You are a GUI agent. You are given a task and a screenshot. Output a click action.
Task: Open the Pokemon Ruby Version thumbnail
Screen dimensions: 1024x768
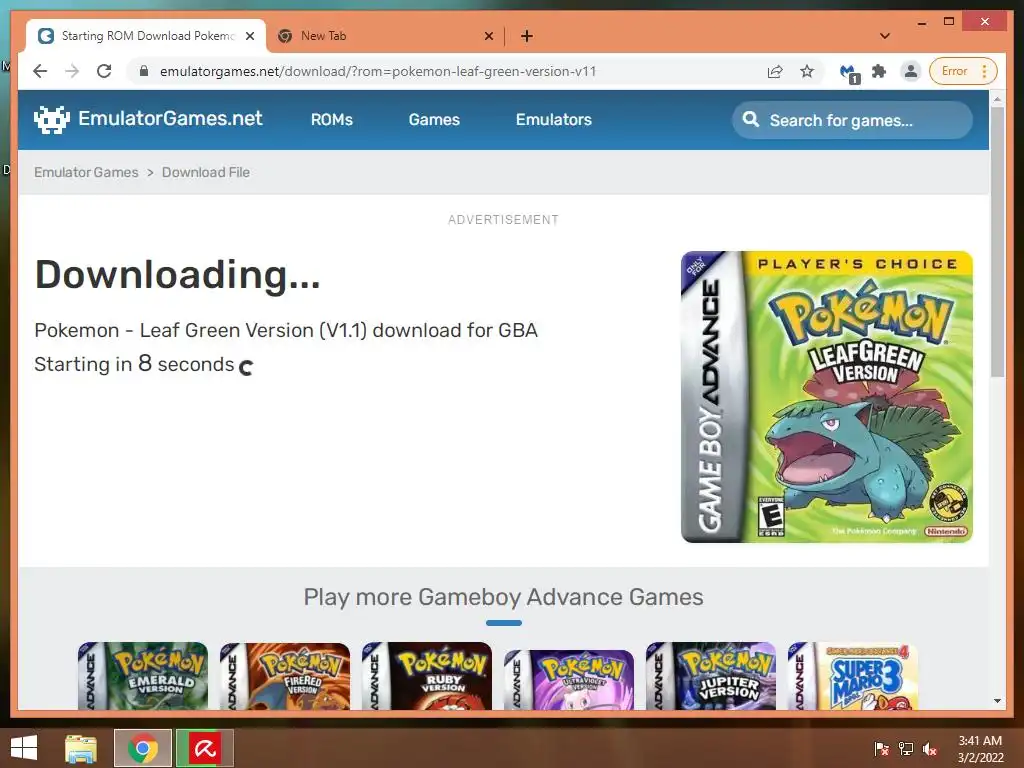426,676
